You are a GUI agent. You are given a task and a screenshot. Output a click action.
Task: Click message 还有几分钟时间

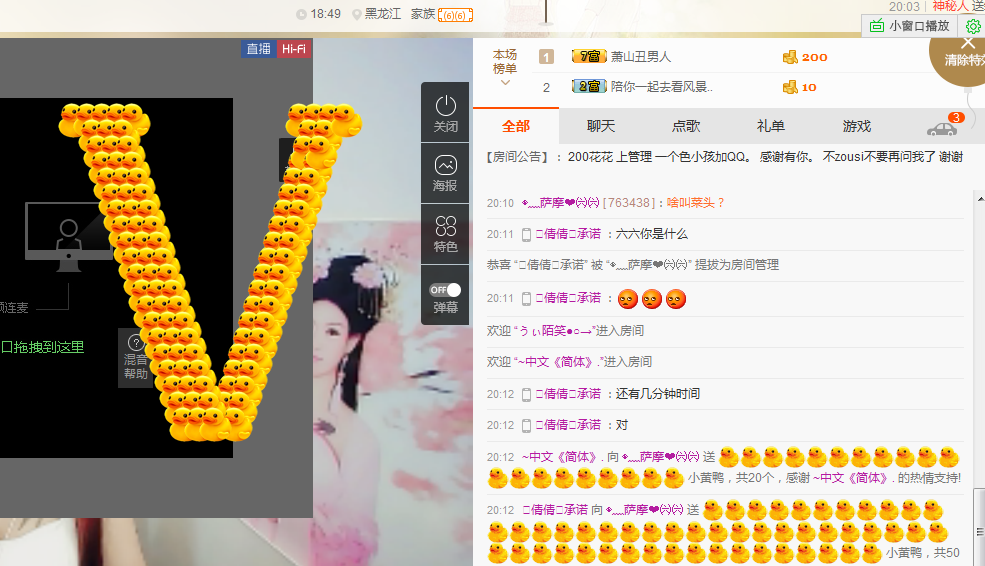pos(657,394)
